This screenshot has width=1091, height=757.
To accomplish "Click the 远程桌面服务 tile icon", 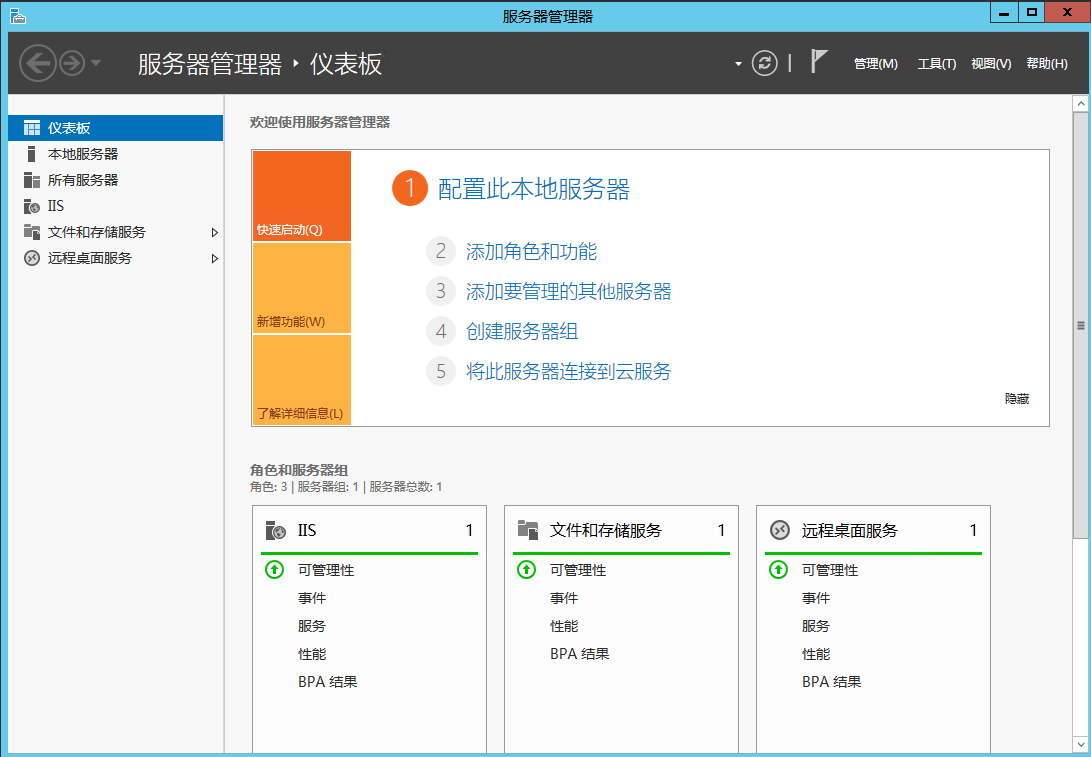I will pos(779,530).
